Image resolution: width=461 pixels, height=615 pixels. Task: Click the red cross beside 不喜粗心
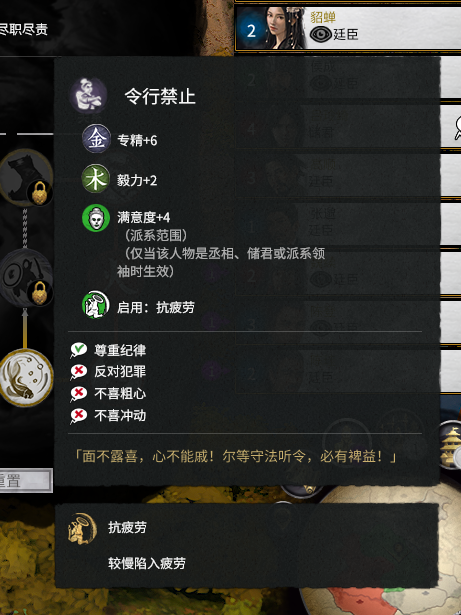click(x=78, y=394)
